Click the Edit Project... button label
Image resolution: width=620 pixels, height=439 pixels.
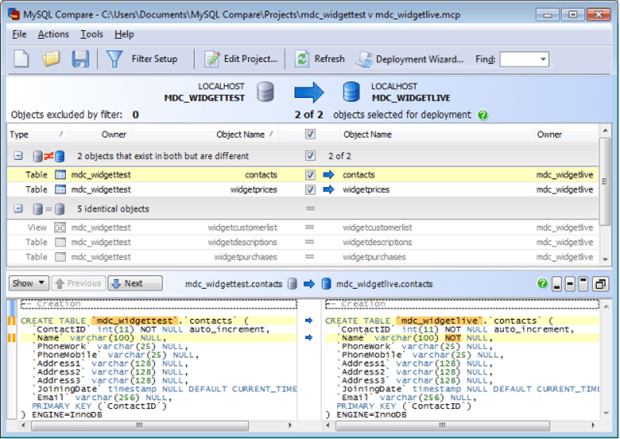click(x=251, y=59)
